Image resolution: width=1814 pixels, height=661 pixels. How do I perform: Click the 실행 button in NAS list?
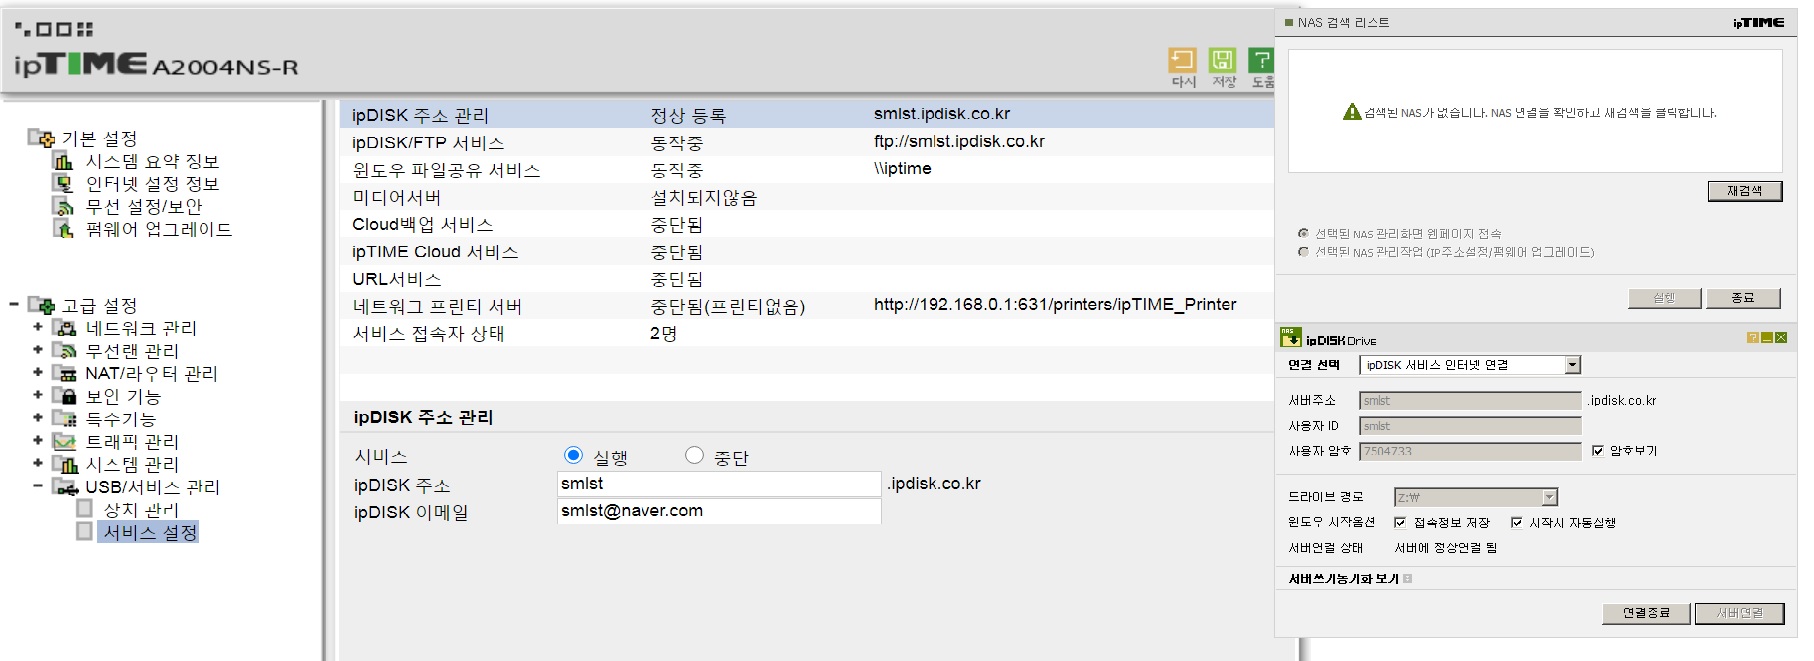1664,298
